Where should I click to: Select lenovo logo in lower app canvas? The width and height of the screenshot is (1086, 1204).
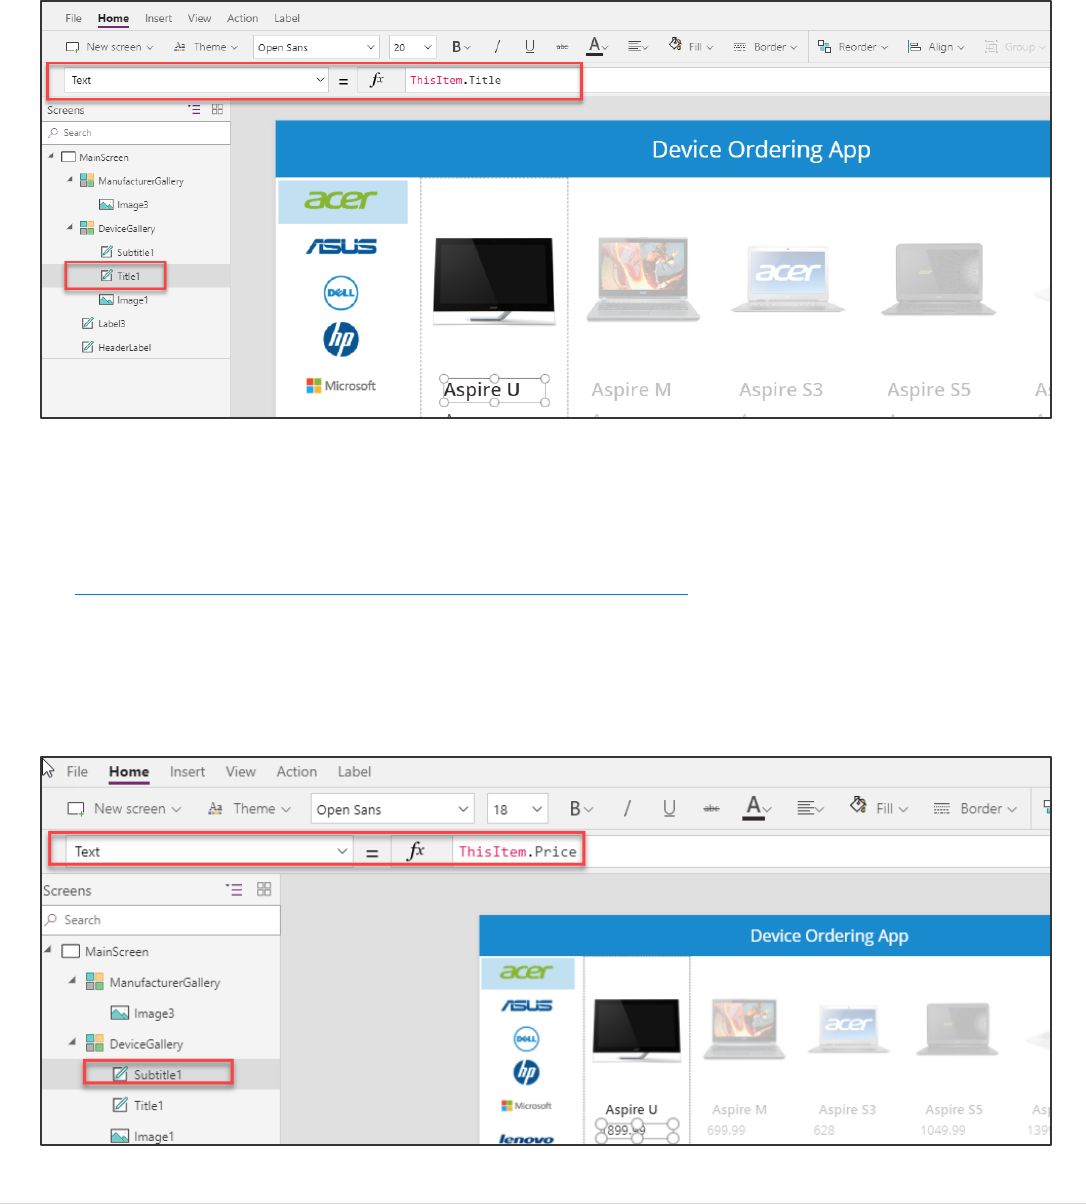point(526,1139)
